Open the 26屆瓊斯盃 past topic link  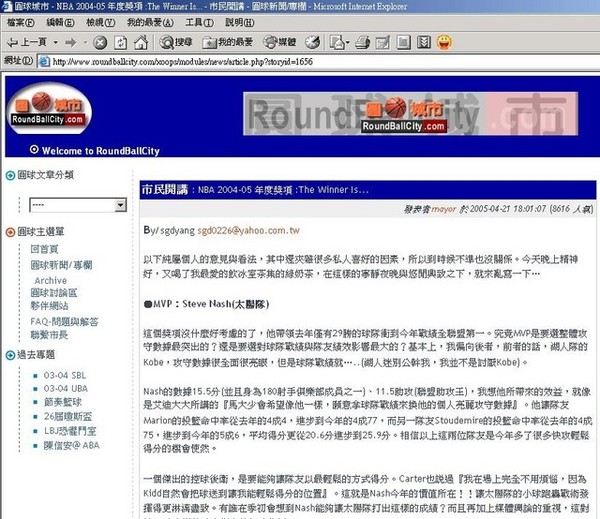tap(68, 416)
